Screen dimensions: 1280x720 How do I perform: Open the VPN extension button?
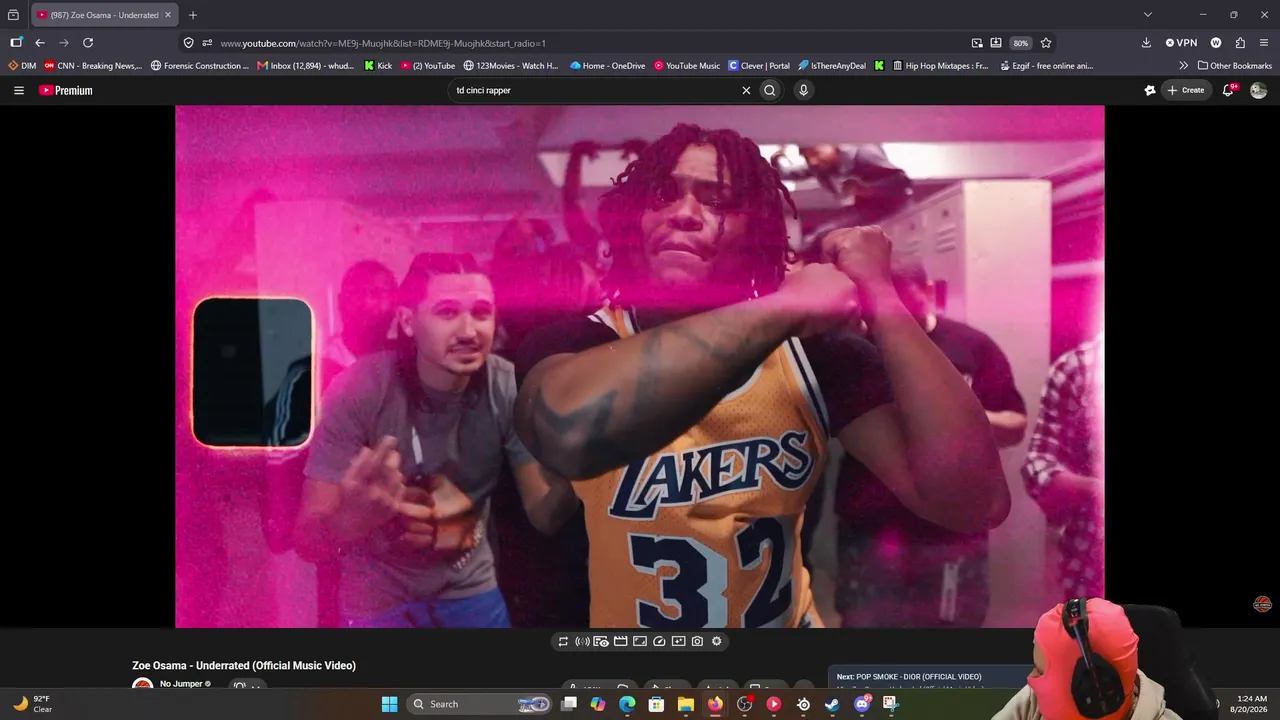(1181, 43)
